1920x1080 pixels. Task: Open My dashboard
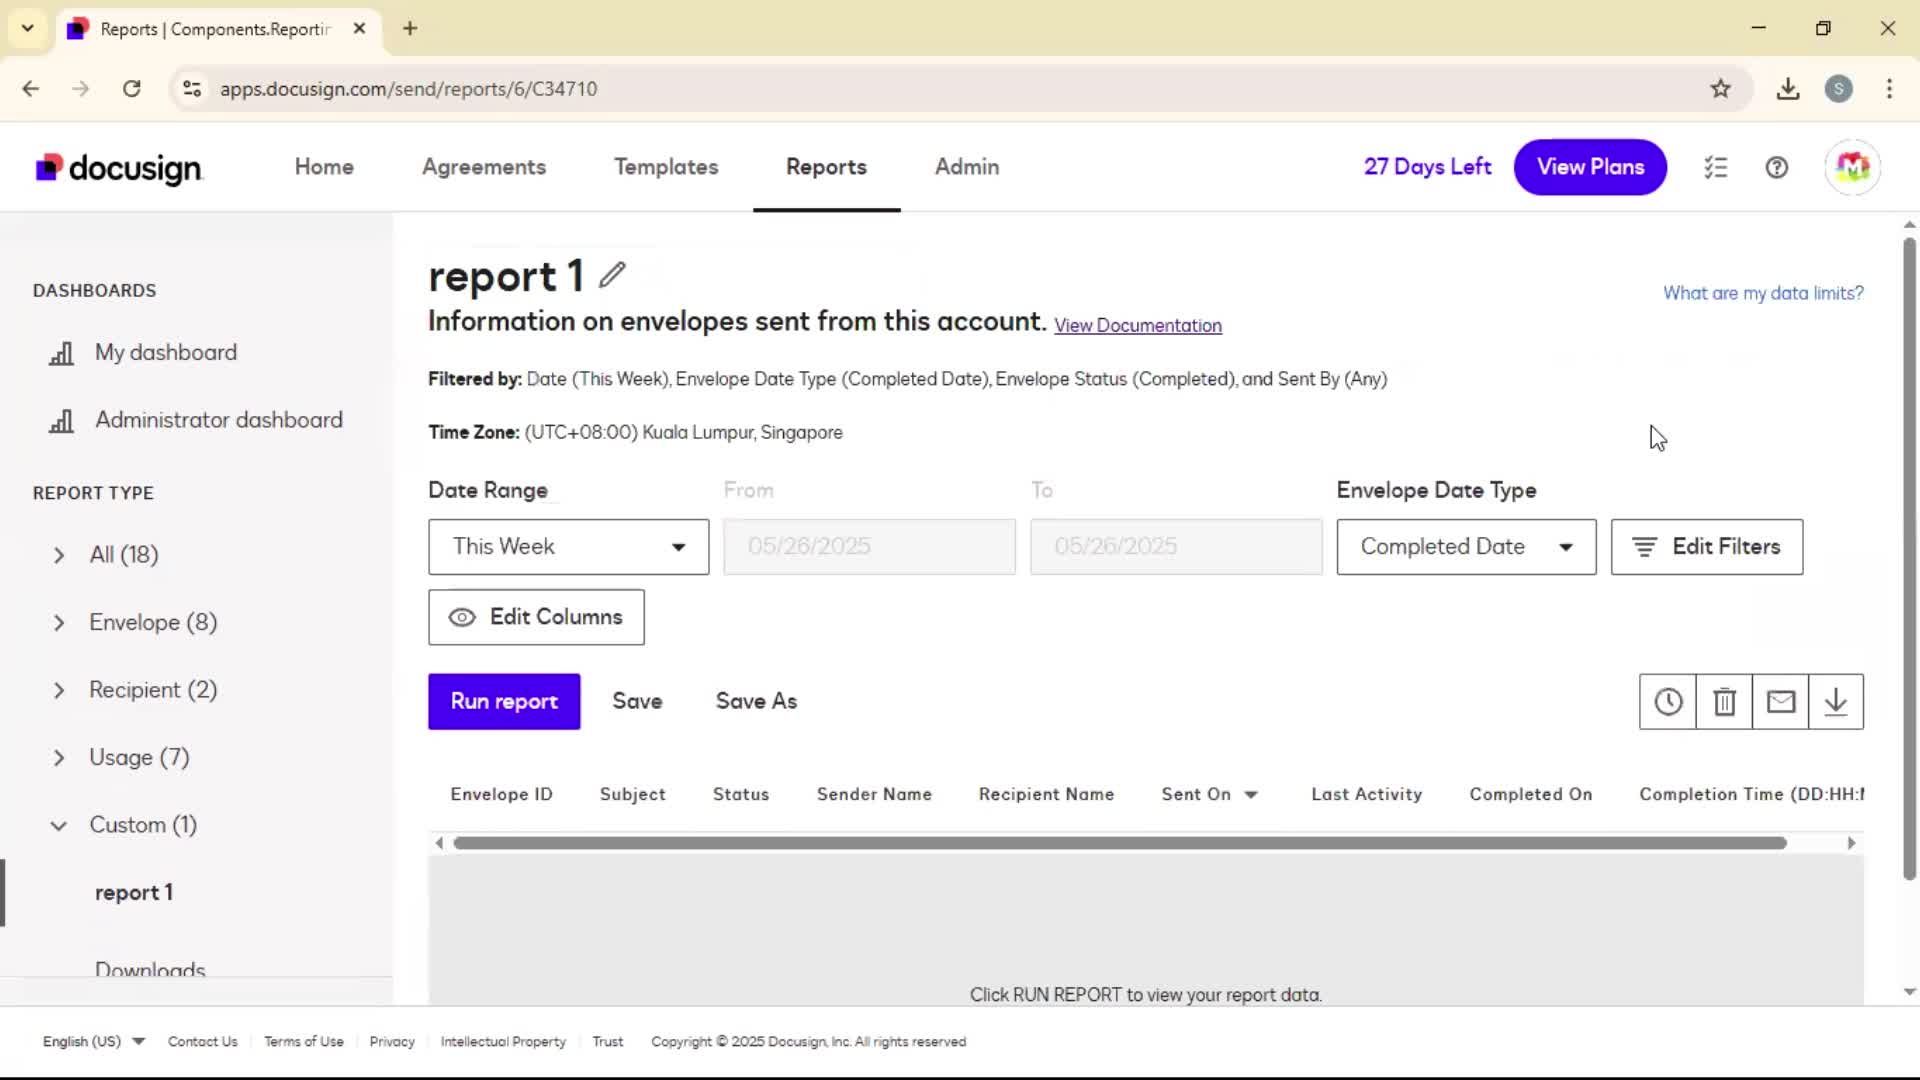pyautogui.click(x=166, y=353)
